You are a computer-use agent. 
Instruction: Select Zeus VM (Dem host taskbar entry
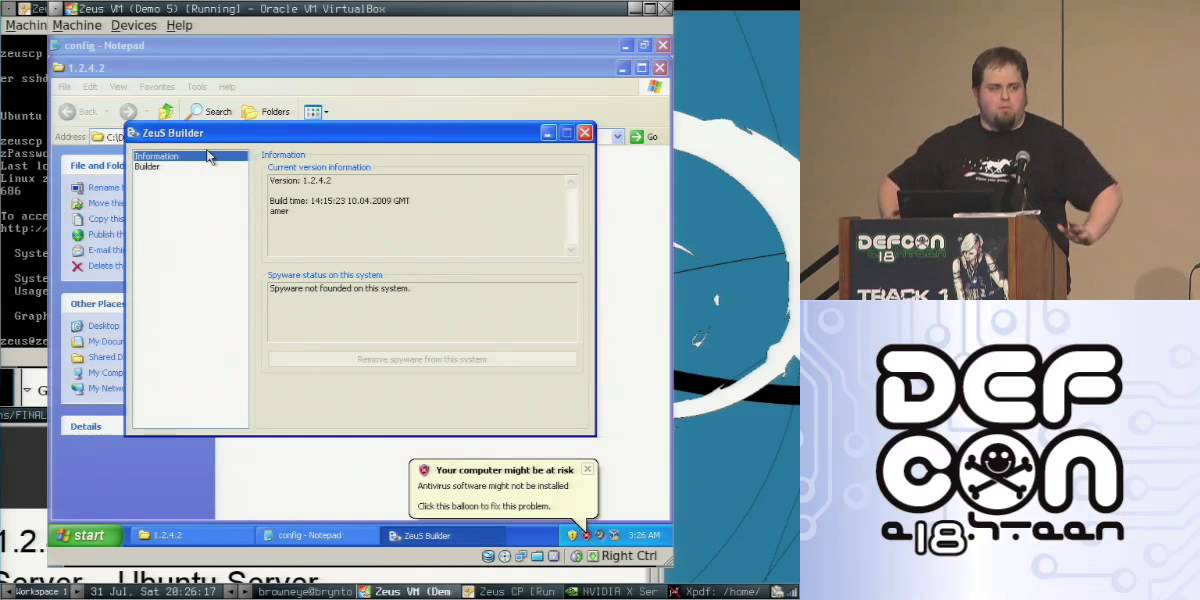tap(405, 592)
